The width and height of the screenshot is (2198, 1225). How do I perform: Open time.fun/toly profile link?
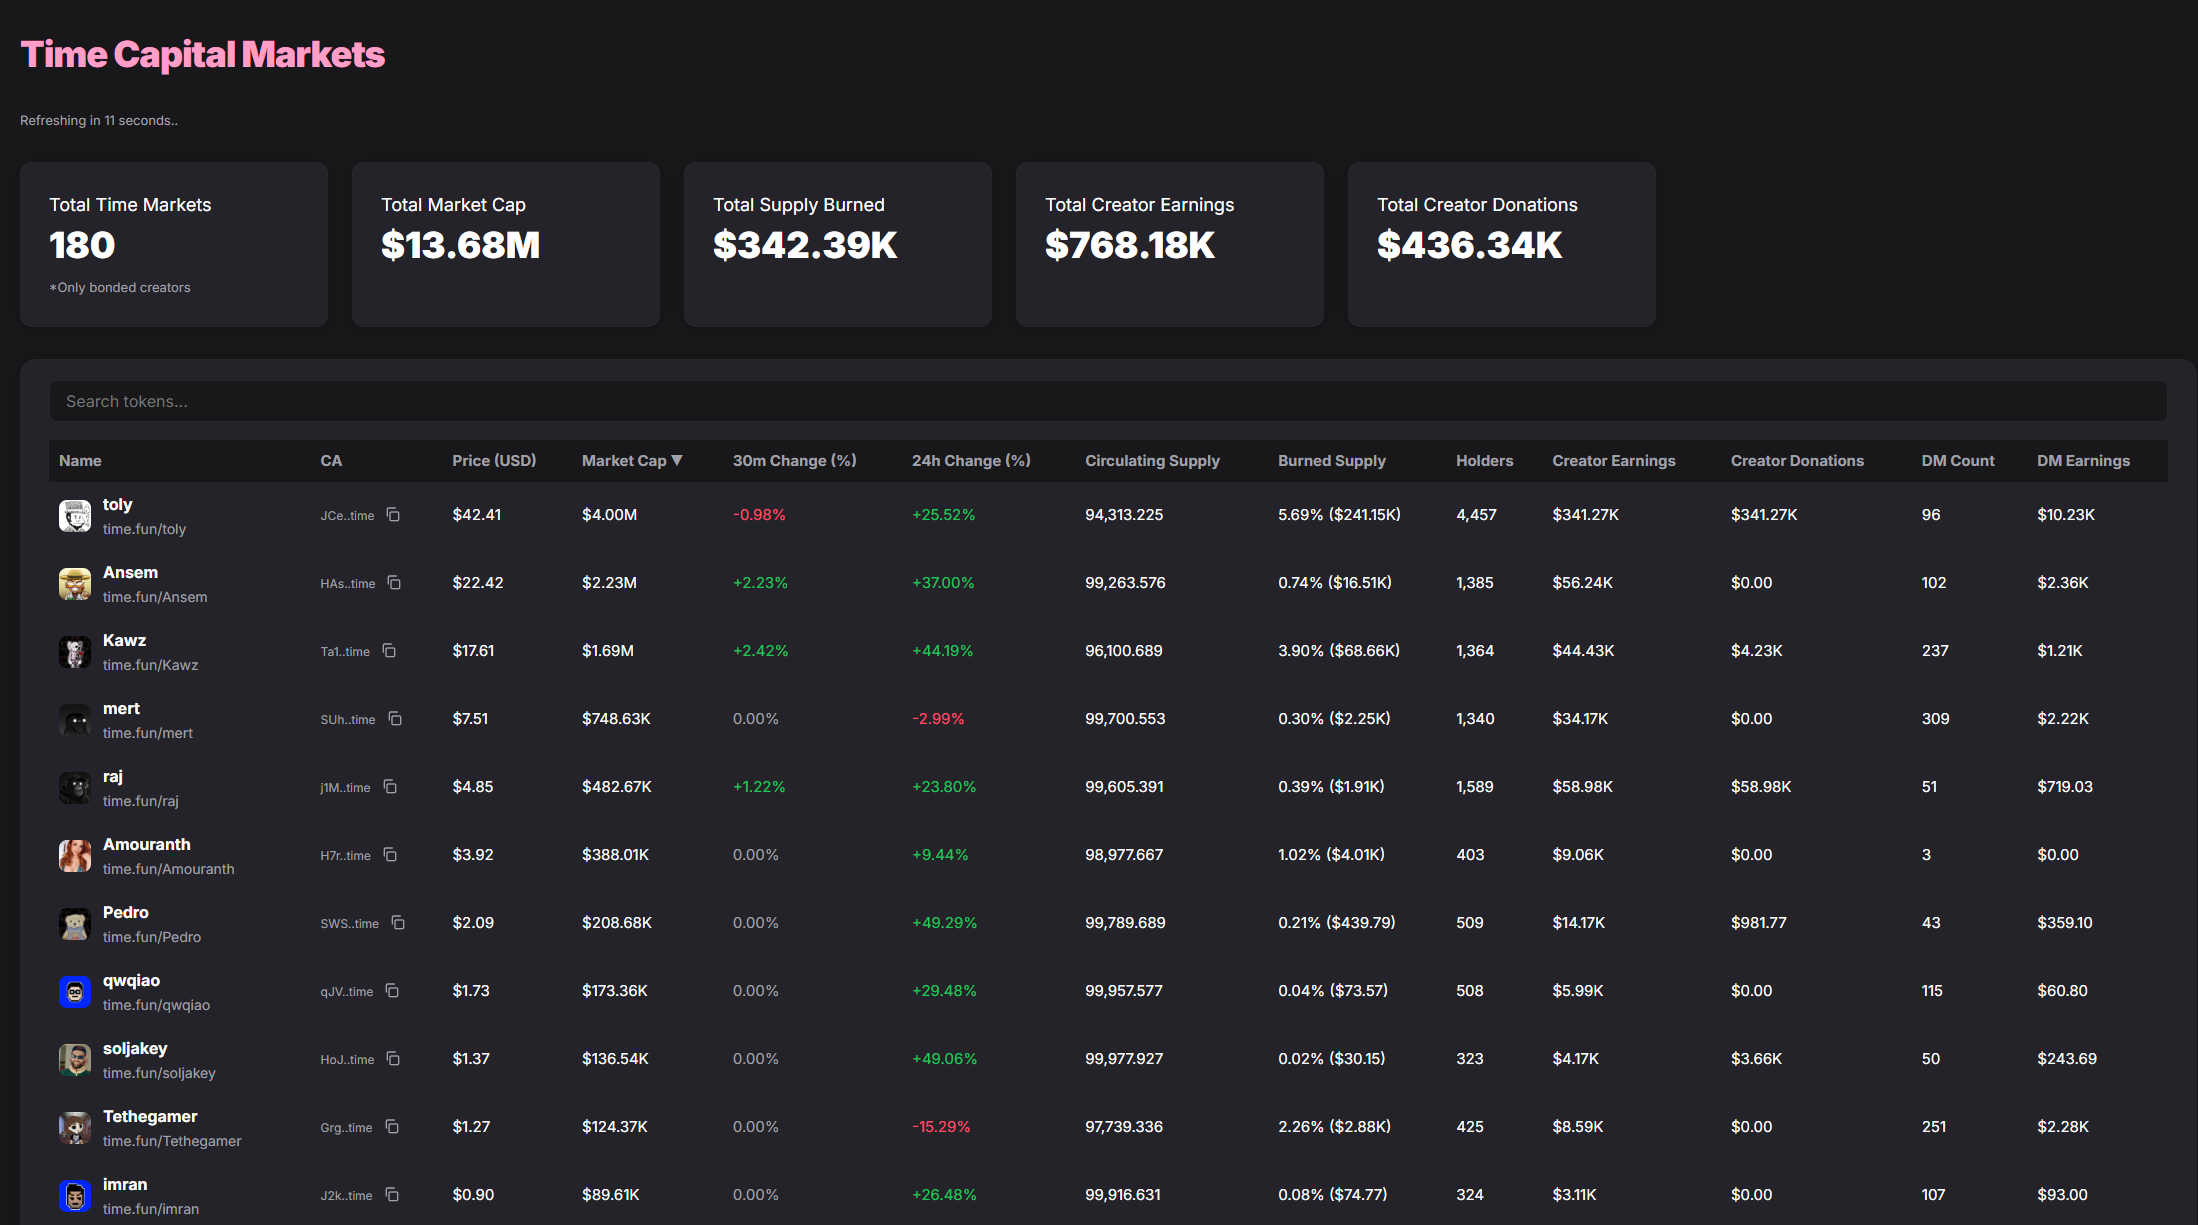144,529
